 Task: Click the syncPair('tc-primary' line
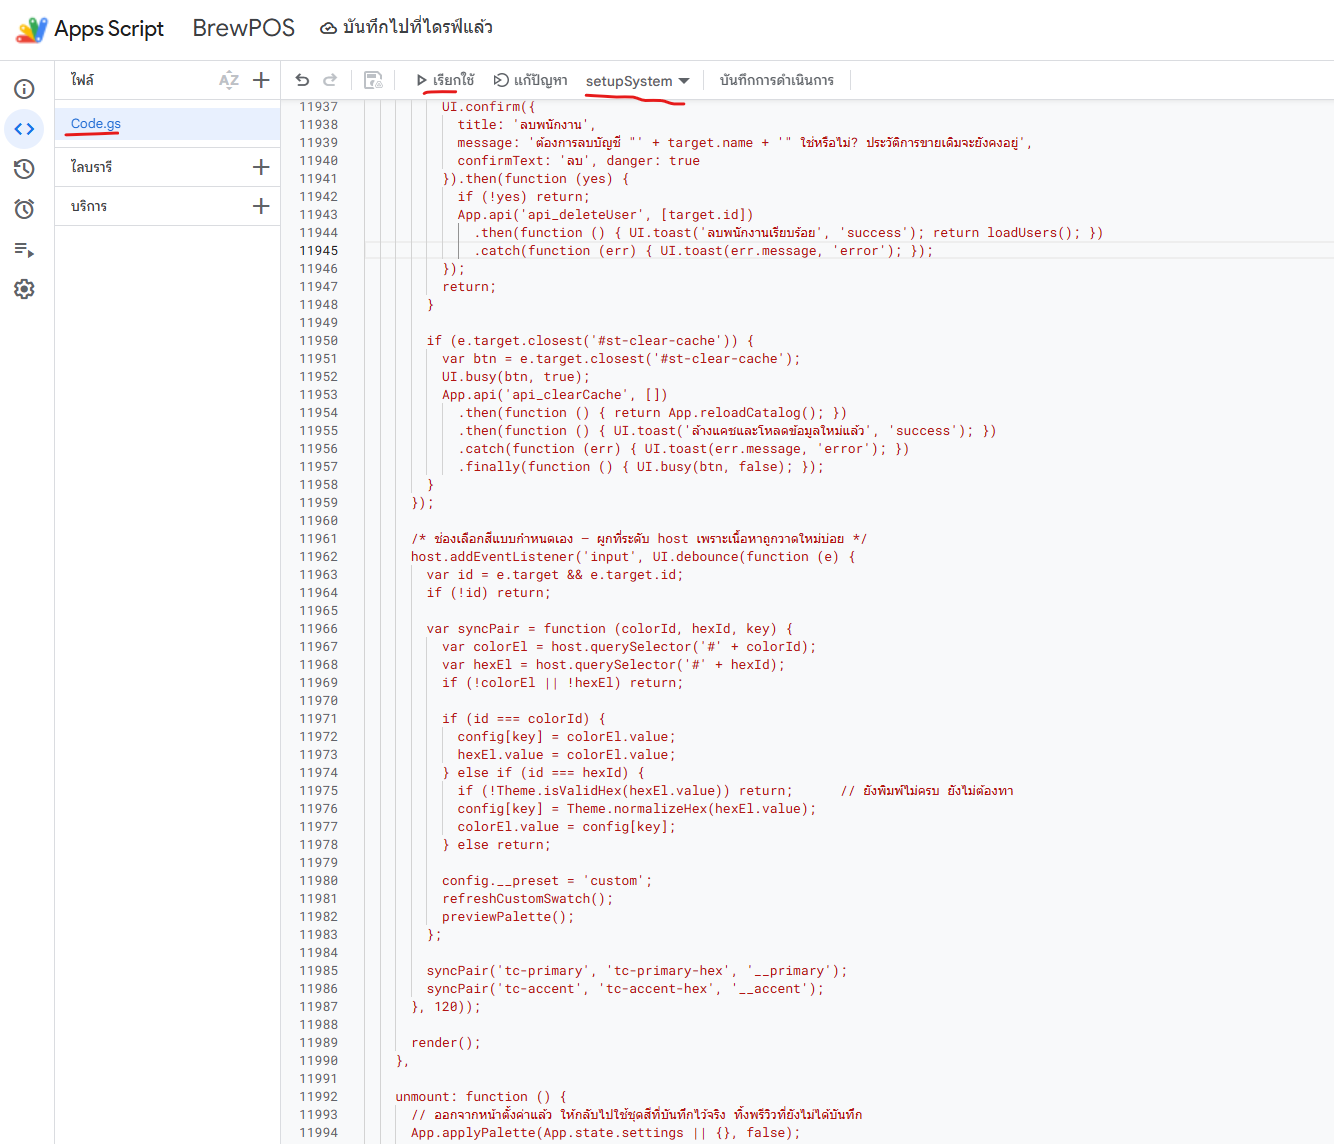click(x=637, y=971)
